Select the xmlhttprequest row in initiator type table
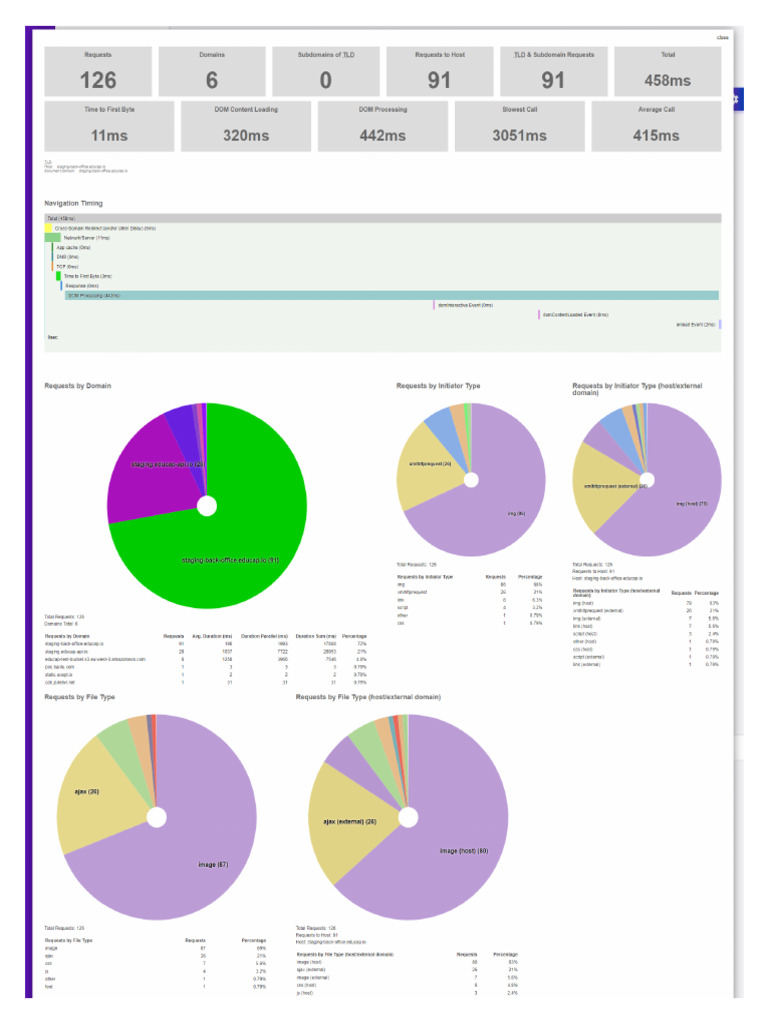 click(470, 592)
